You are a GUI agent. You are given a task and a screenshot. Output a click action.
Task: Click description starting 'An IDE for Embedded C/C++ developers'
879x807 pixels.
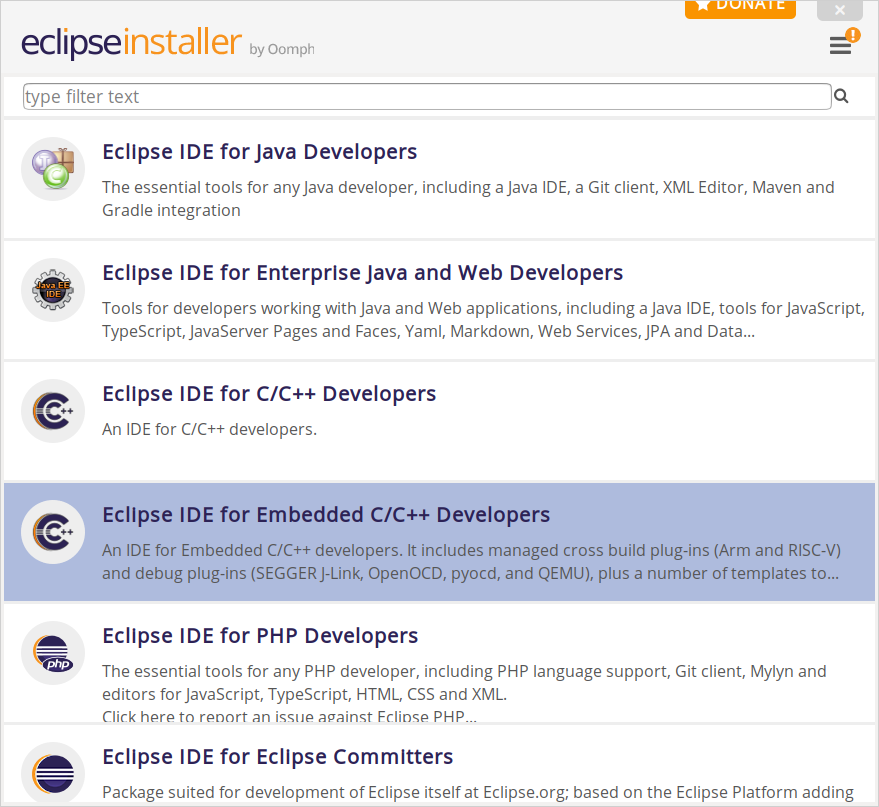[471, 562]
